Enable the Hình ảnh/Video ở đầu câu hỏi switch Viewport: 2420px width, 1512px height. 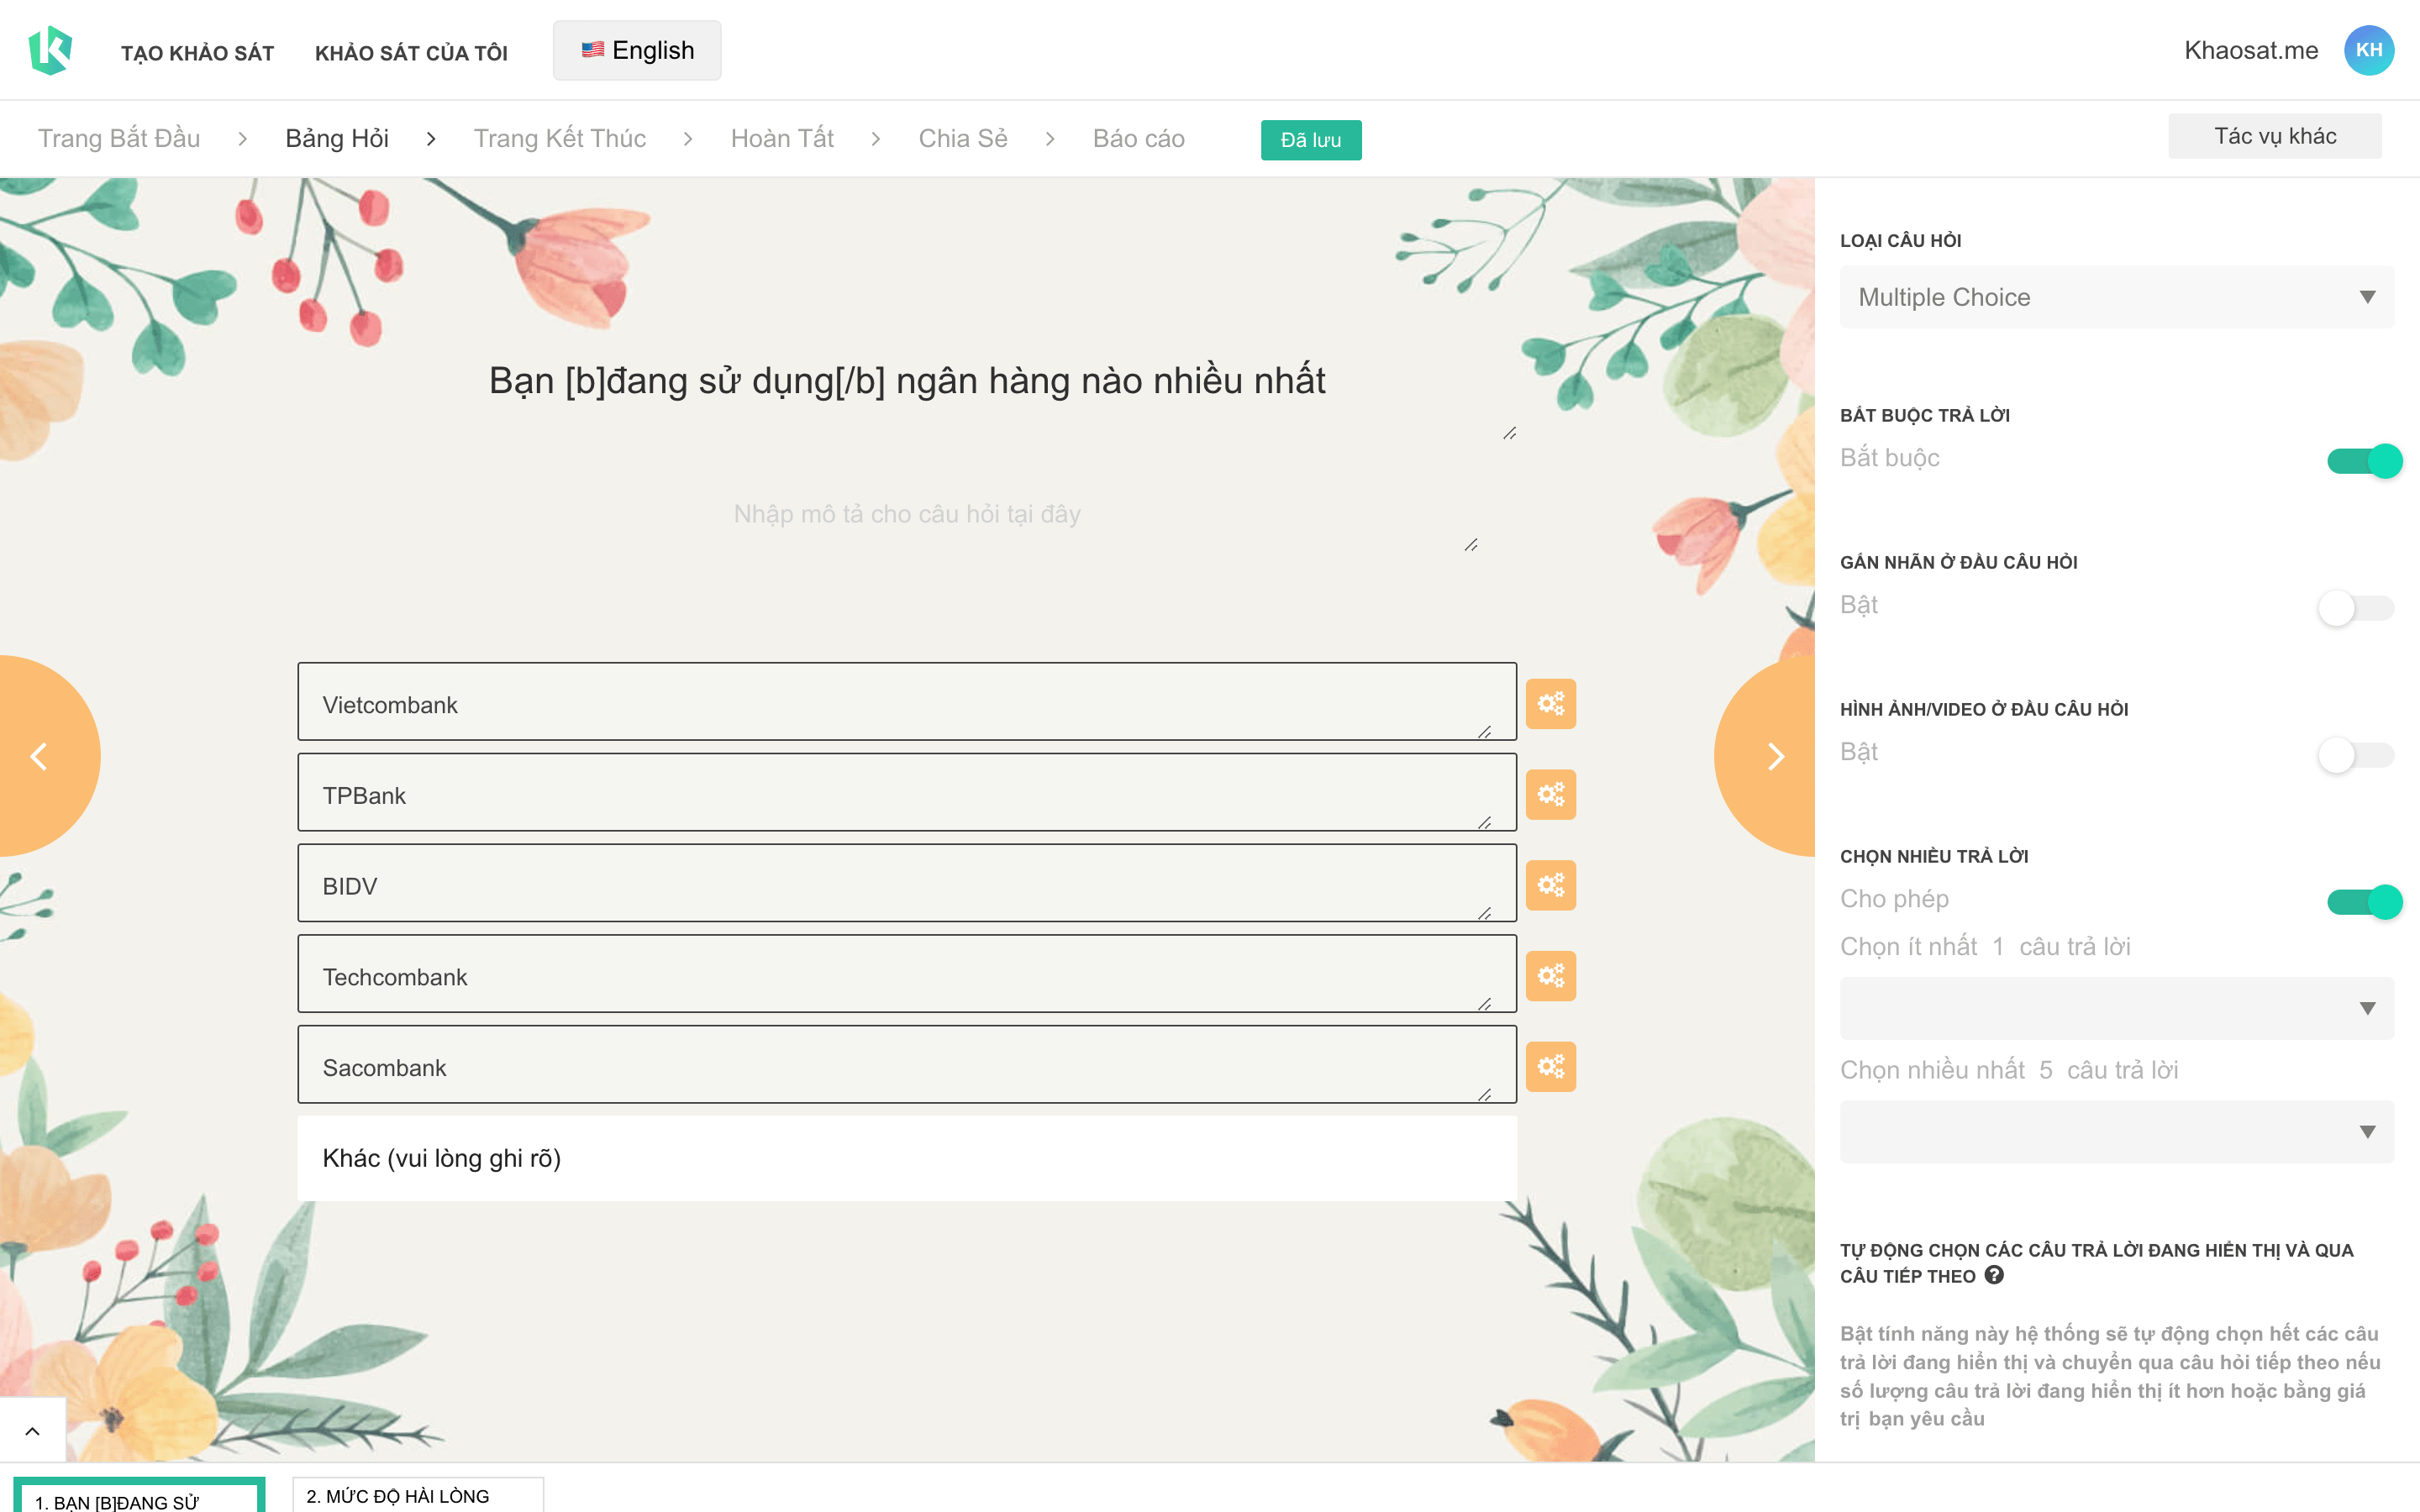2357,755
